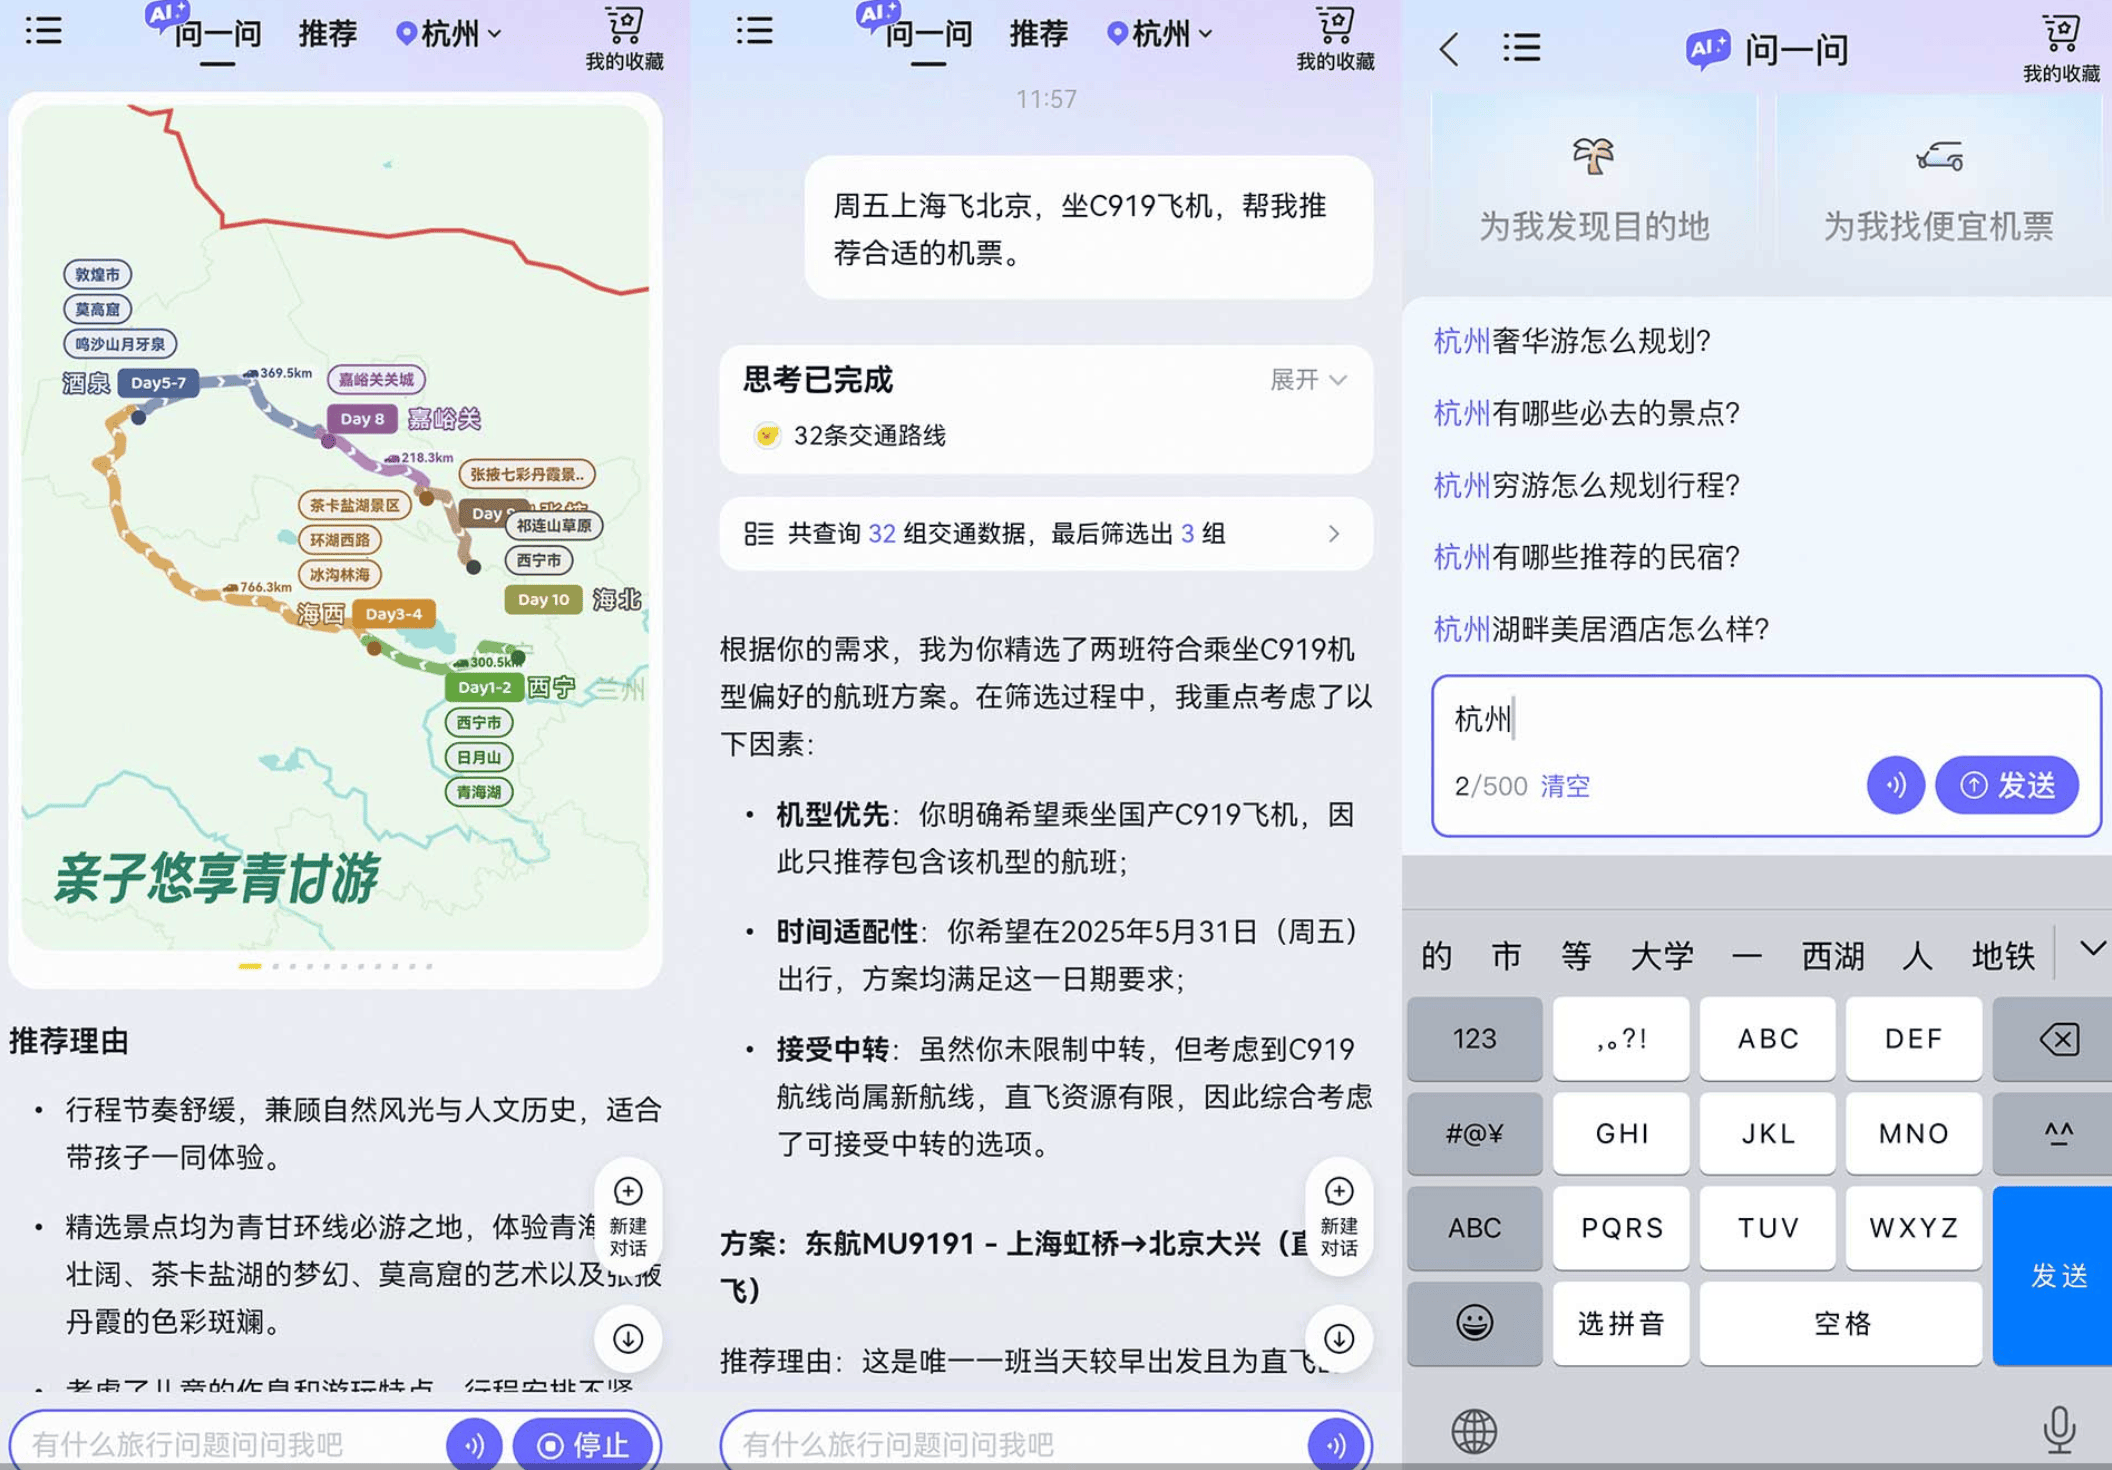Tap scroll-down arrow circle in left screen
The height and width of the screenshot is (1470, 2112).
pyautogui.click(x=628, y=1338)
